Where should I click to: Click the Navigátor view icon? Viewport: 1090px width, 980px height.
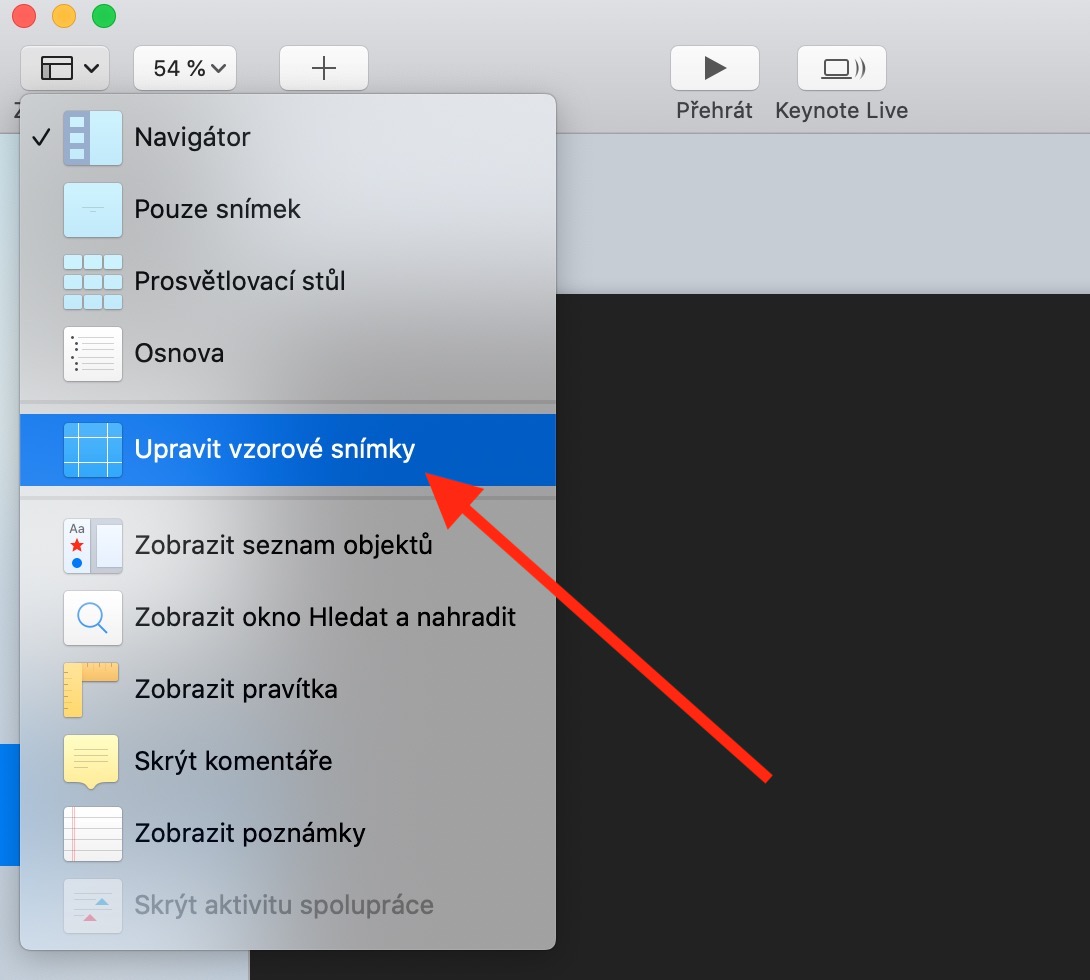[x=92, y=138]
